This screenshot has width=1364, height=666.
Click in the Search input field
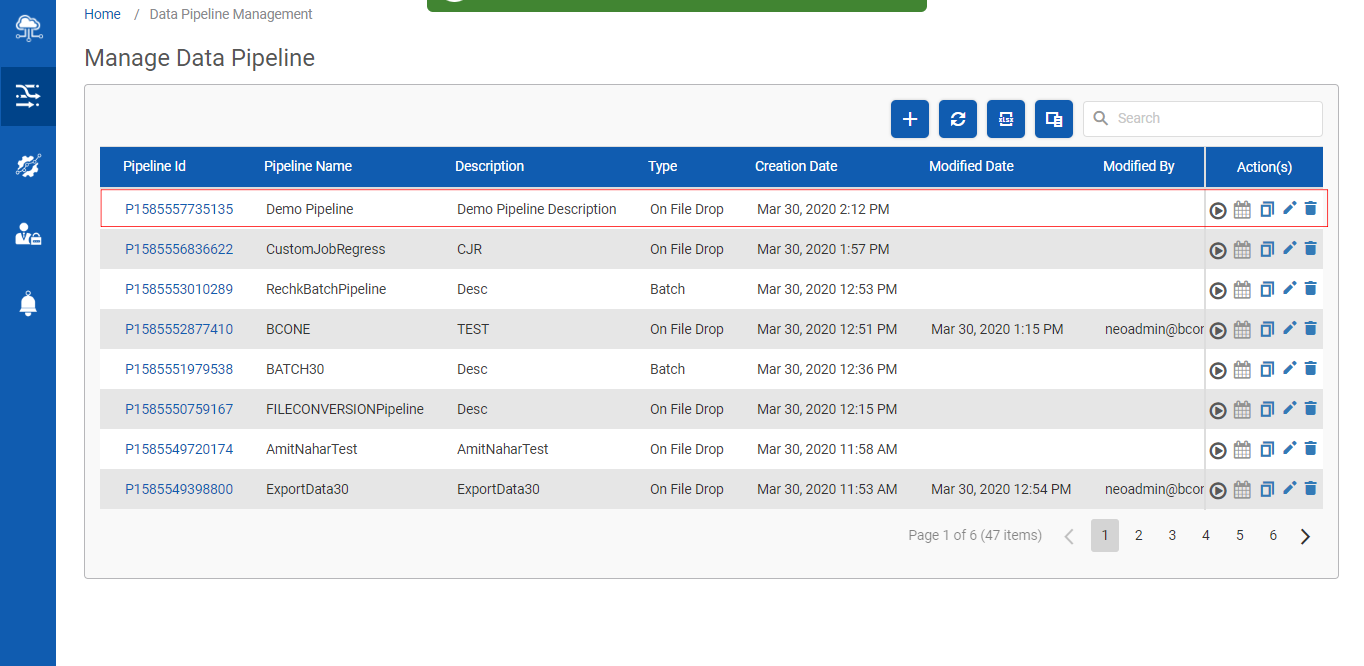(x=1203, y=119)
